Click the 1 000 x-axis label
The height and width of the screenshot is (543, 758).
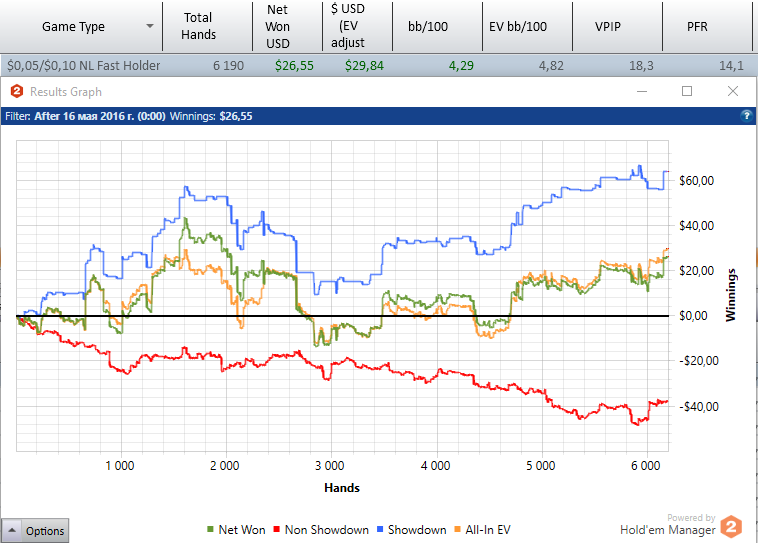(x=120, y=466)
